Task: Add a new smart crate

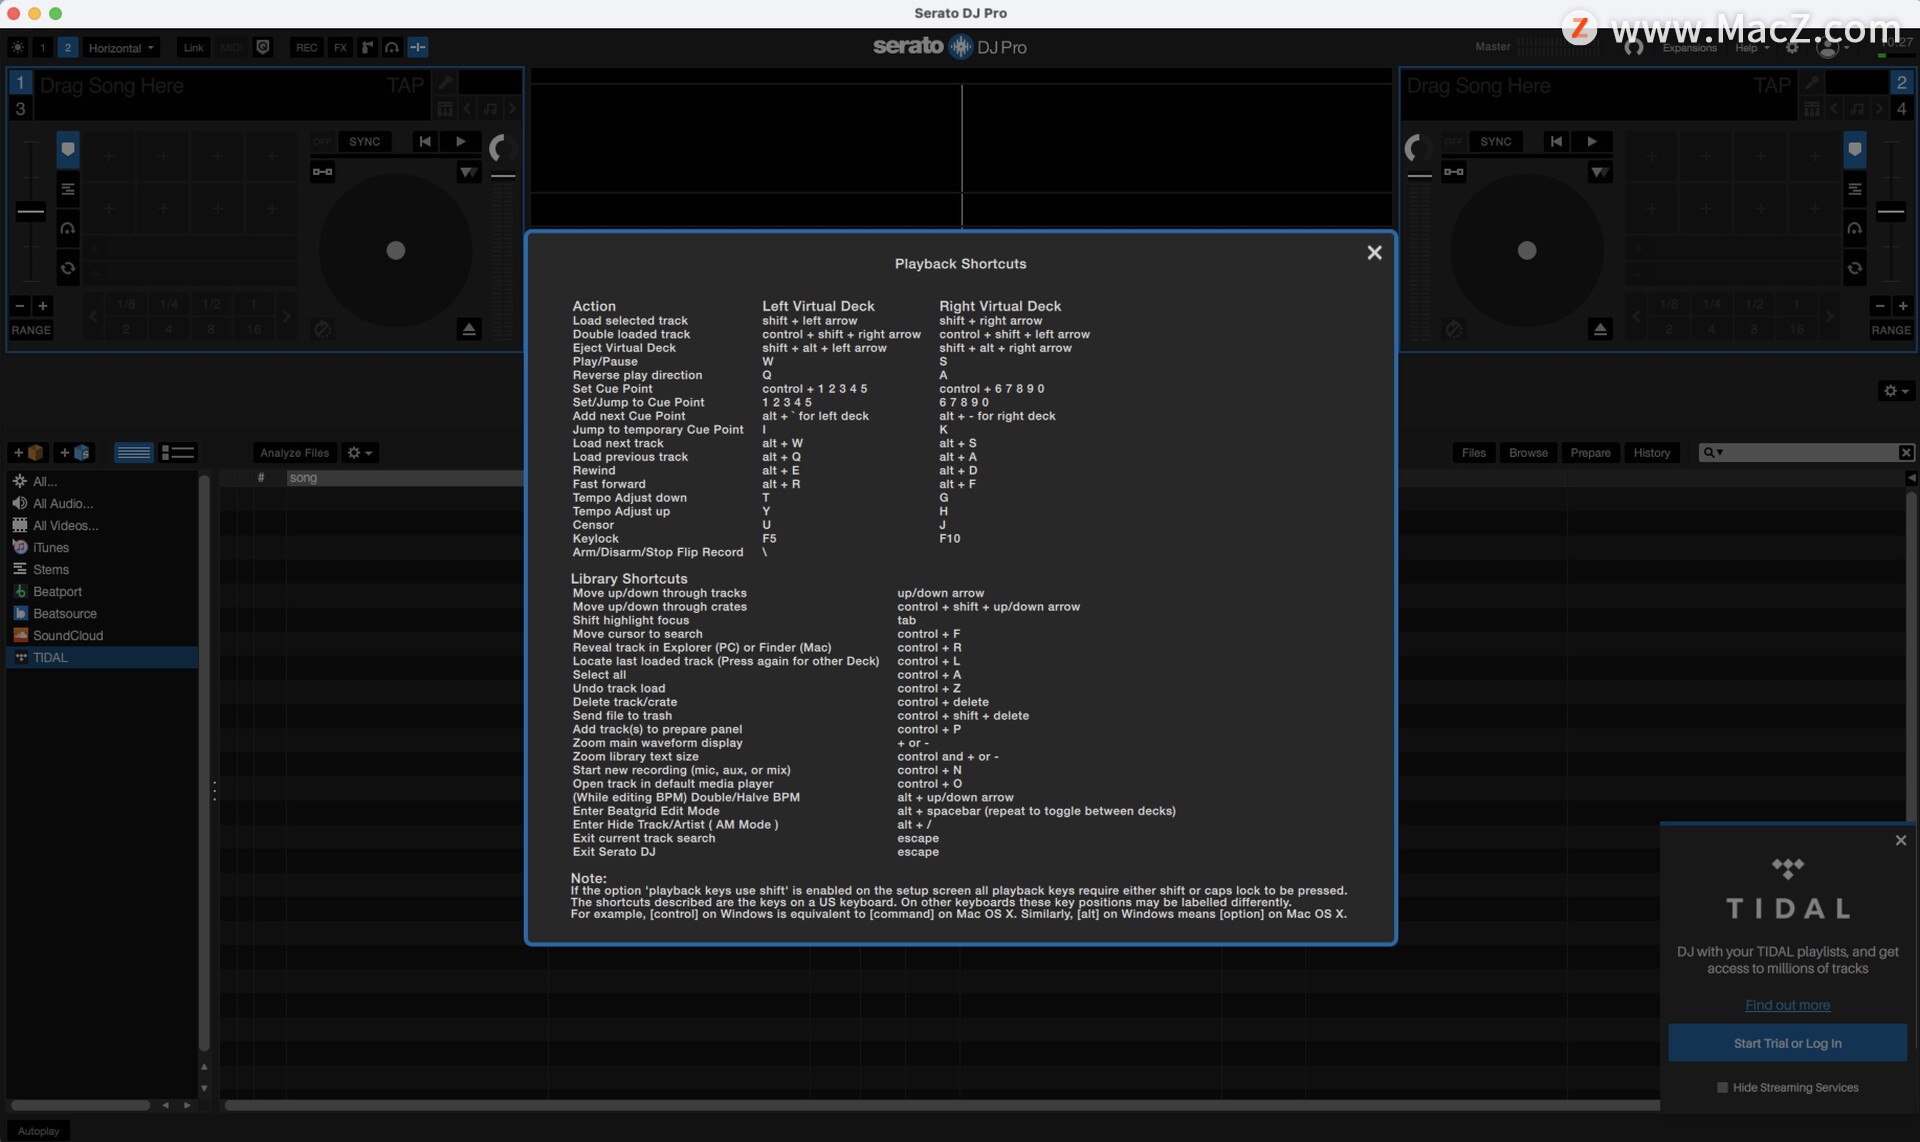Action: point(74,453)
